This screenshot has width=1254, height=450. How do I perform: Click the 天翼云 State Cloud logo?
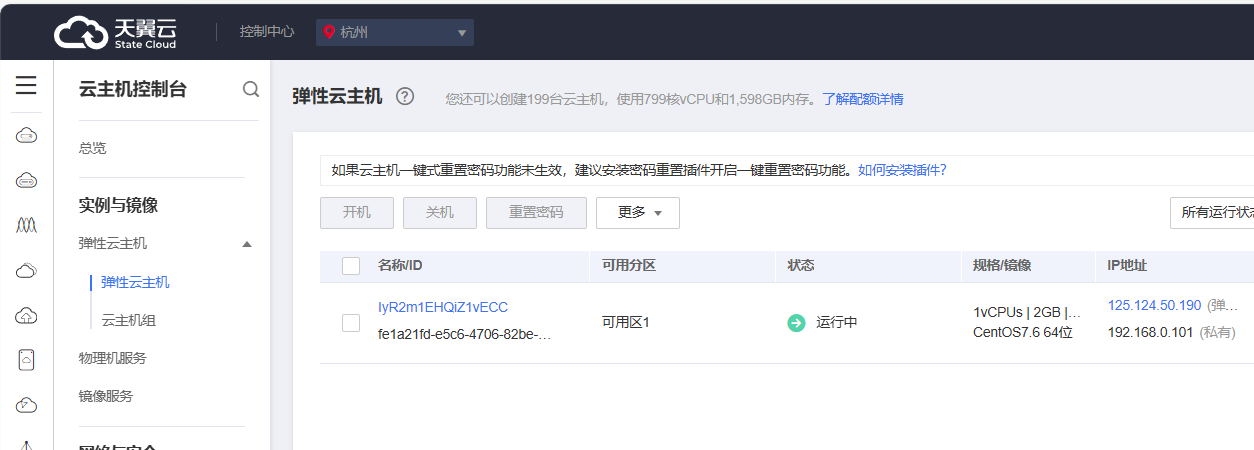(116, 32)
